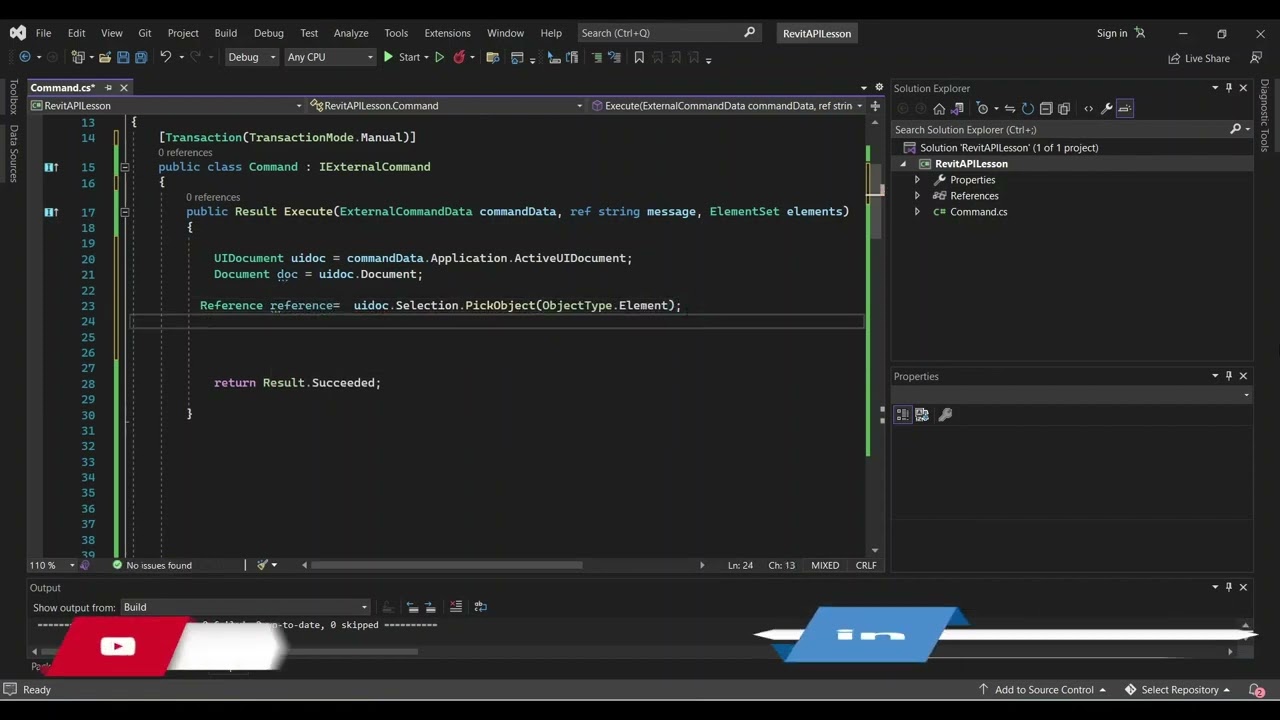Show All Files in Solution Explorer

point(1064,108)
